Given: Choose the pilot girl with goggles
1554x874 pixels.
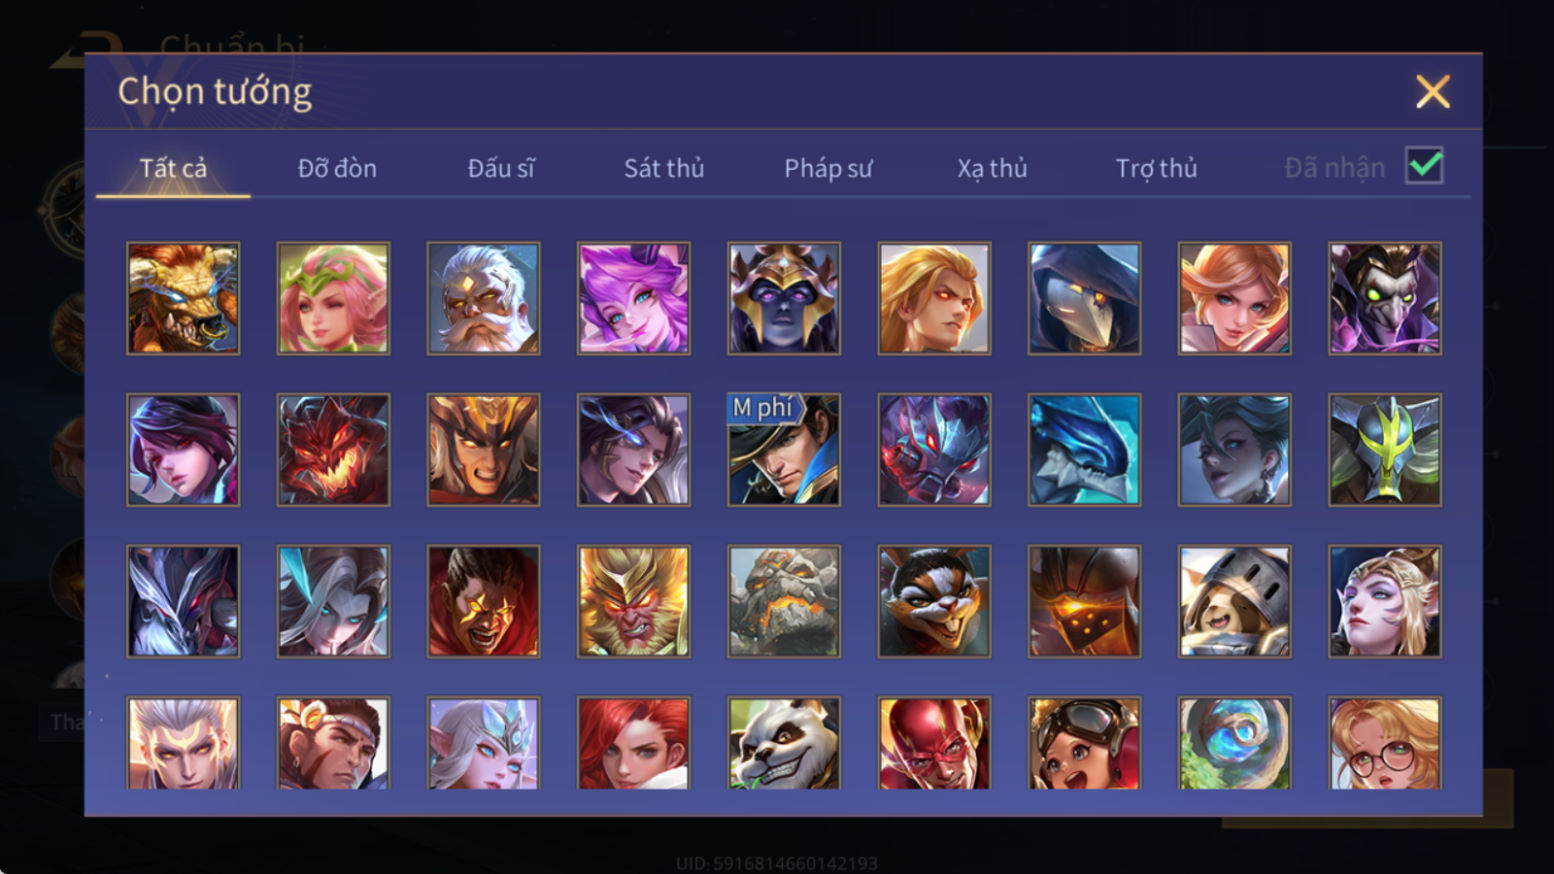Looking at the screenshot, I should (1084, 743).
